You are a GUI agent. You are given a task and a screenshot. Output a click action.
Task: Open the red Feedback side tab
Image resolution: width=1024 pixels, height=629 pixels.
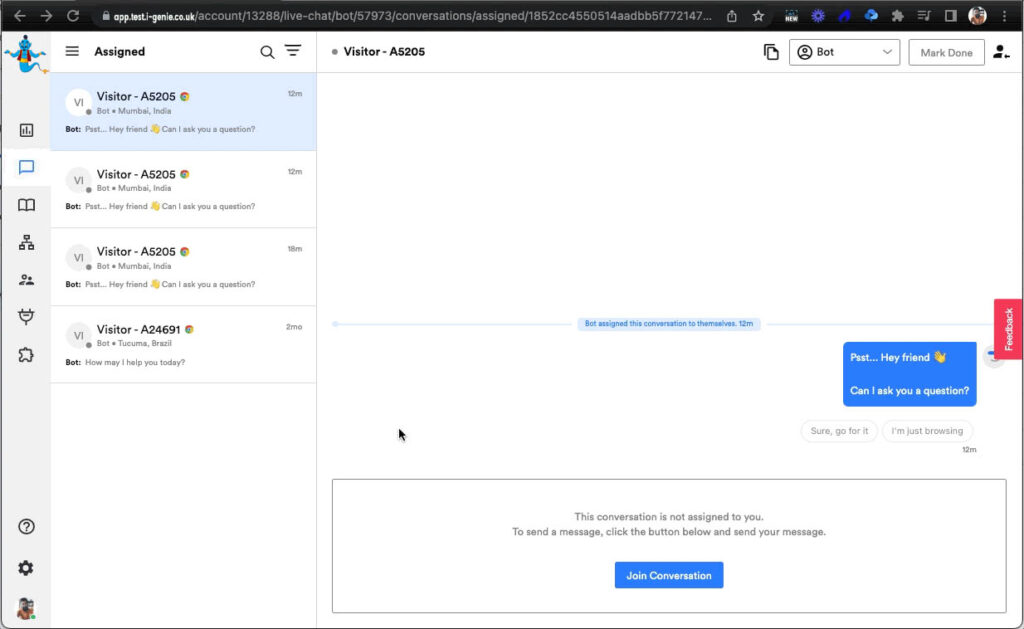coord(1009,329)
